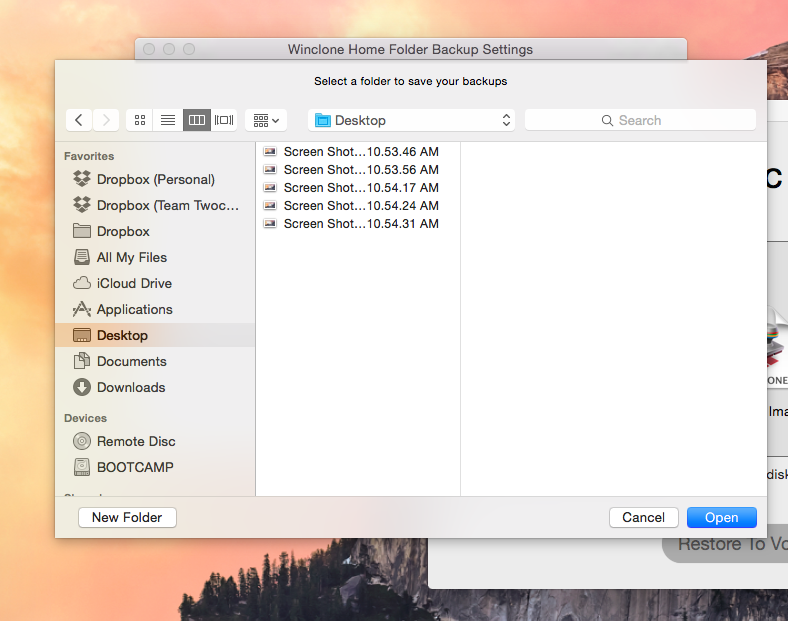Select Screen Shot…10.54.24 AM file
The width and height of the screenshot is (788, 621).
pyautogui.click(x=358, y=206)
